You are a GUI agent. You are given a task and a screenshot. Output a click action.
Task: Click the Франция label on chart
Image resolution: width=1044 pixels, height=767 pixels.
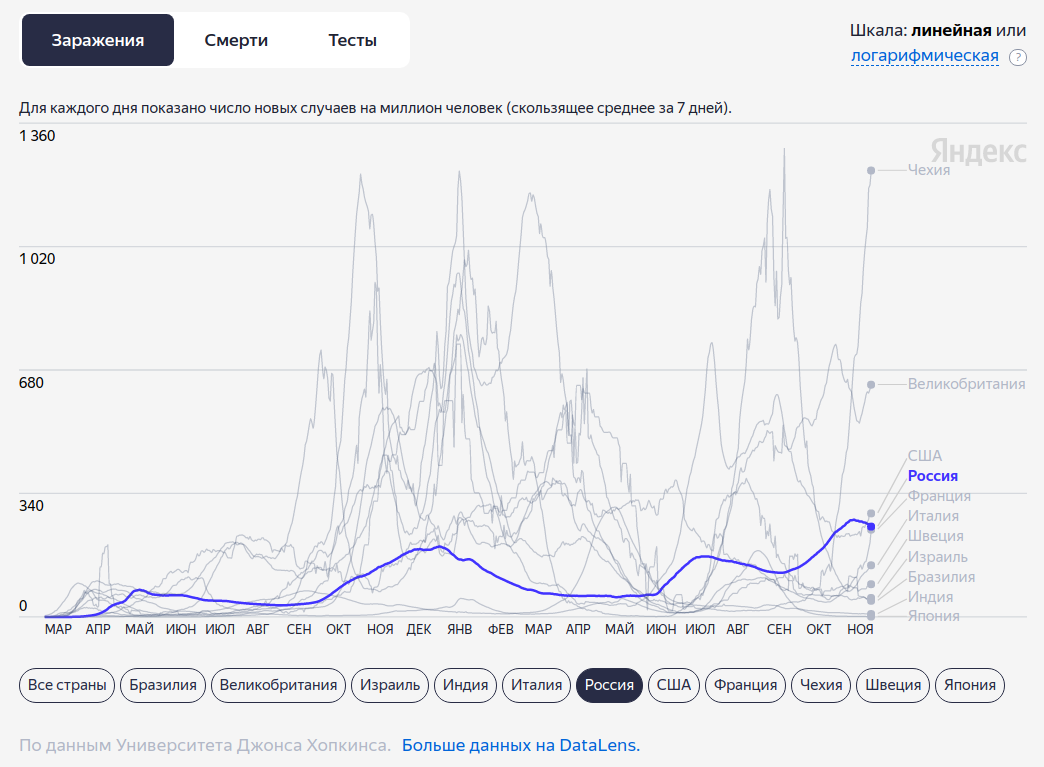pyautogui.click(x=939, y=496)
